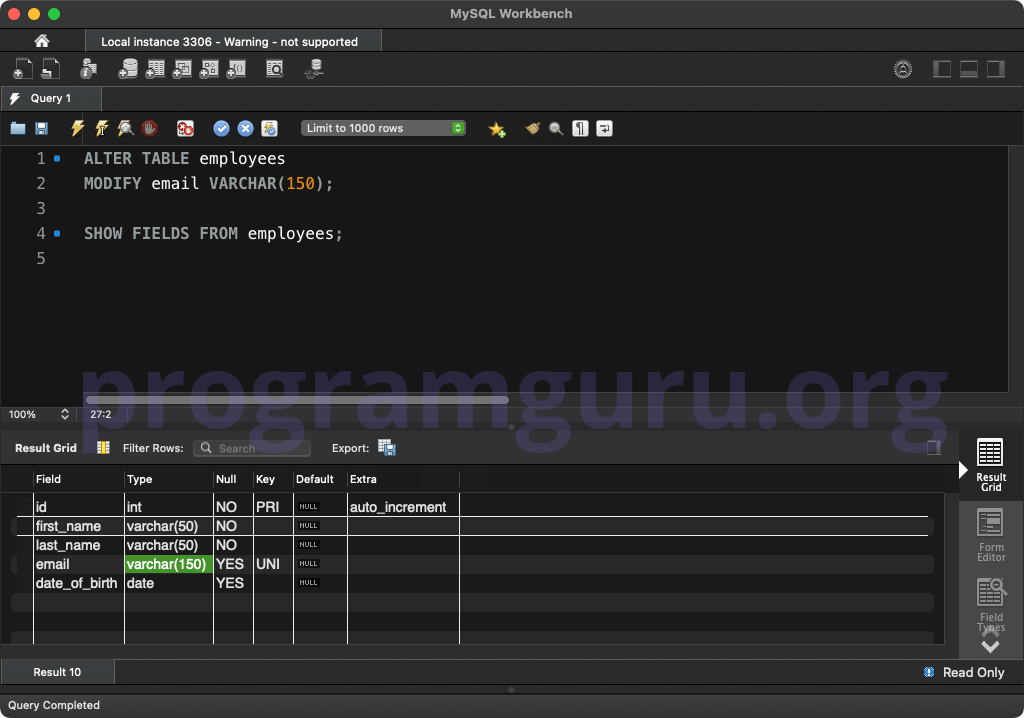Click line 4 statement marker dot
Image resolution: width=1024 pixels, height=718 pixels.
click(57, 233)
